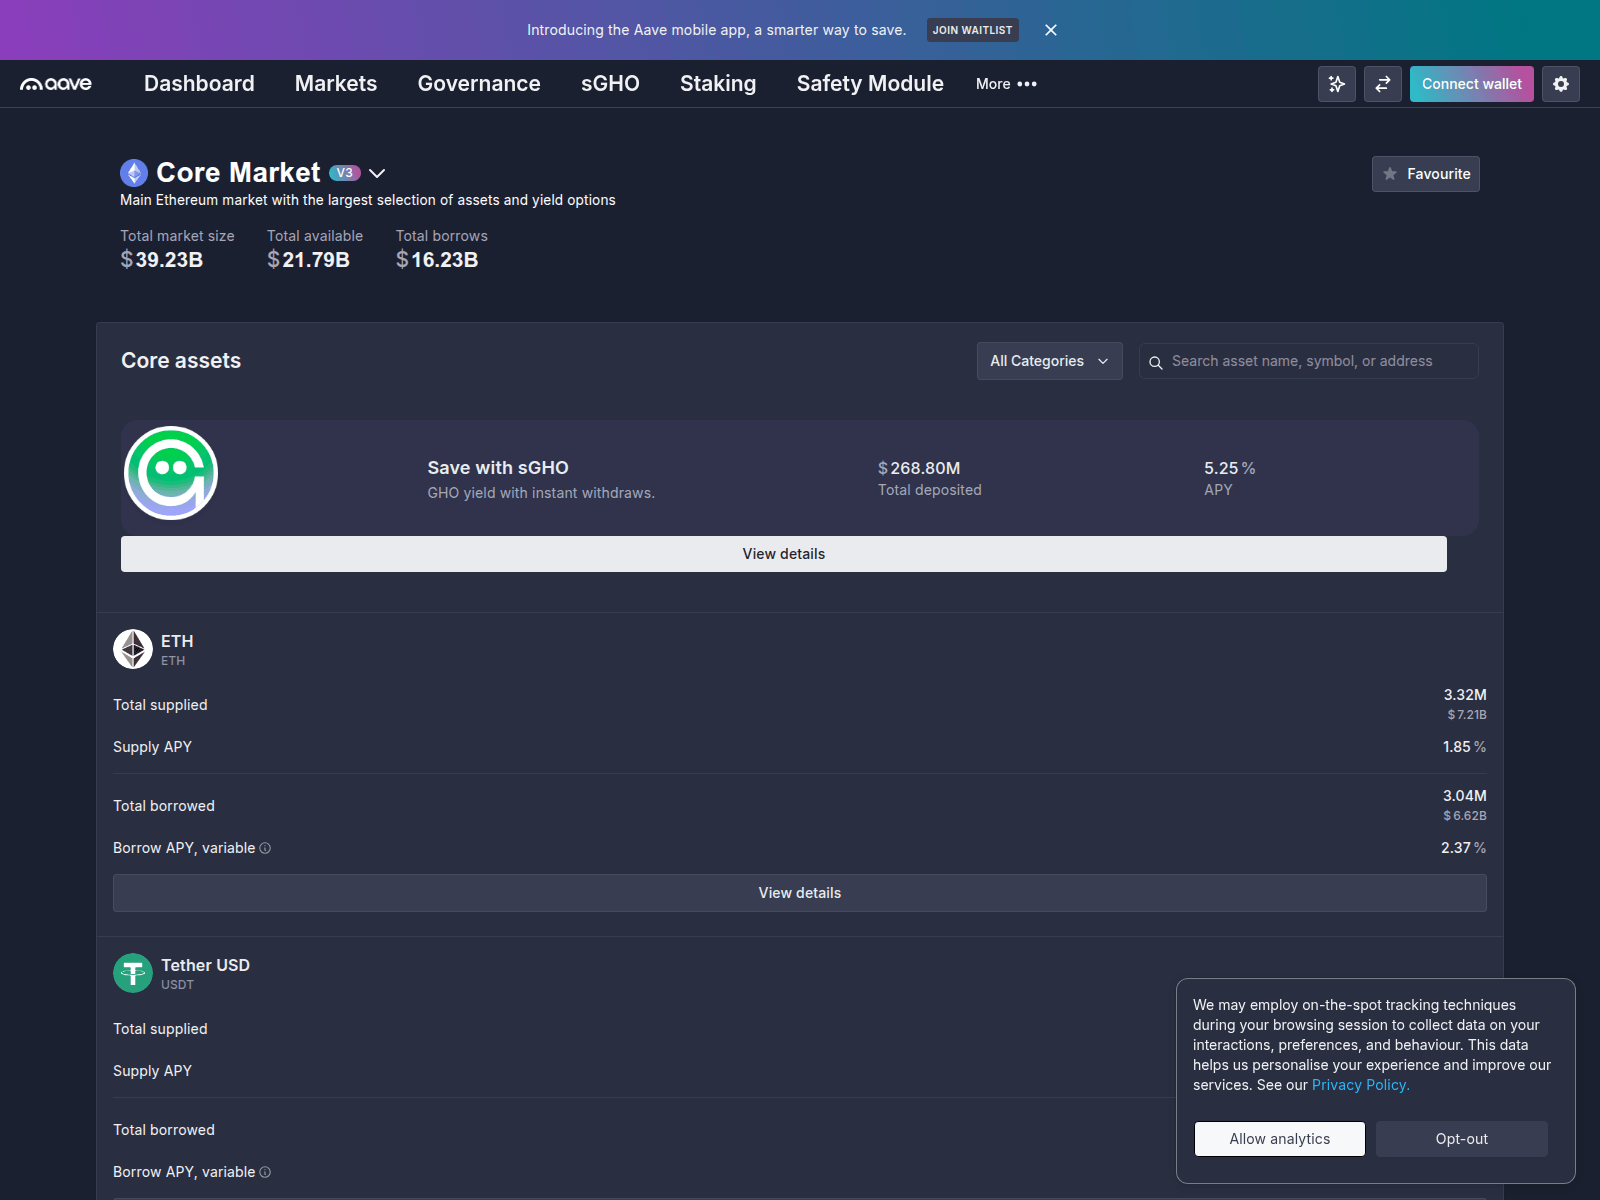The image size is (1600, 1200).
Task: Click the More three-dots icon
Action: [x=1027, y=84]
